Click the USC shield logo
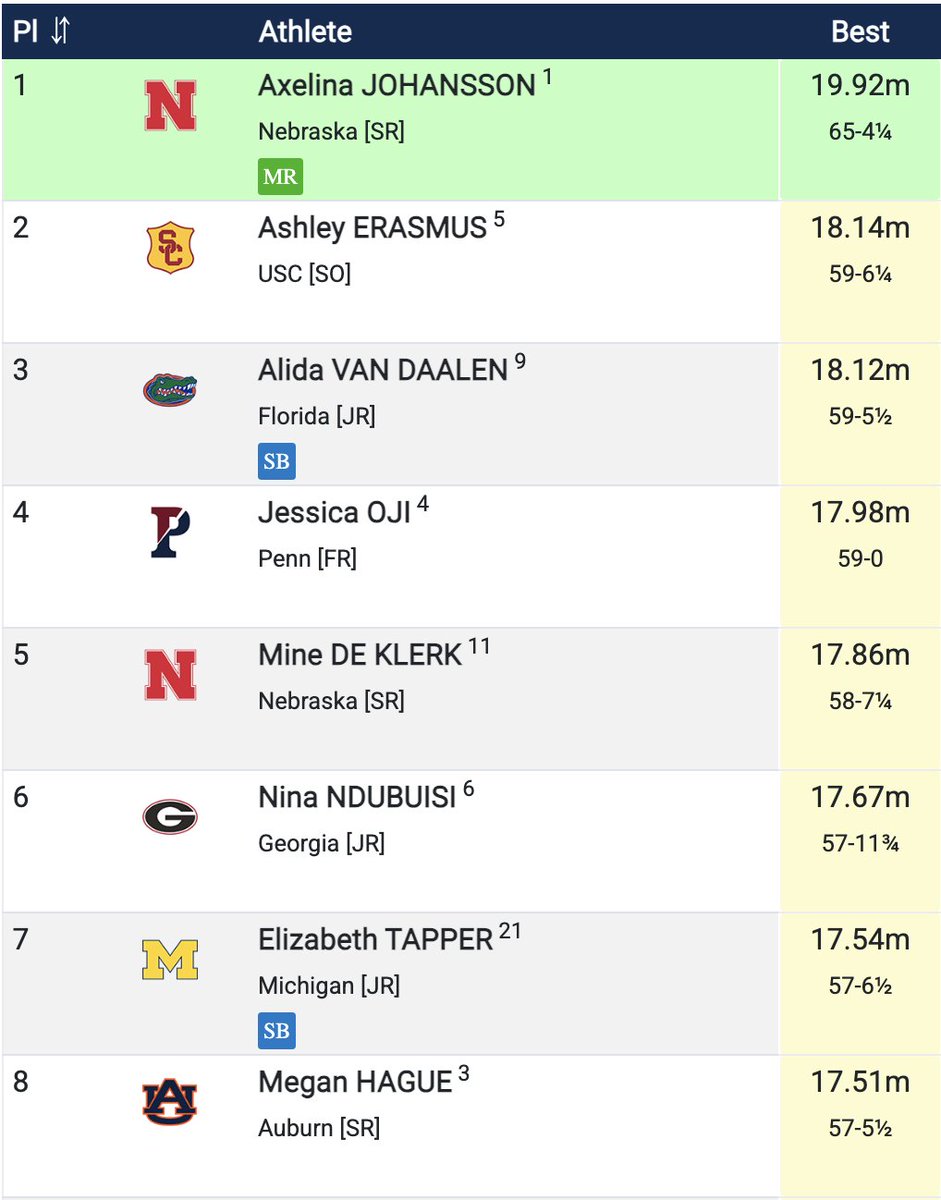Screen dimensions: 941x1200 [x=170, y=248]
